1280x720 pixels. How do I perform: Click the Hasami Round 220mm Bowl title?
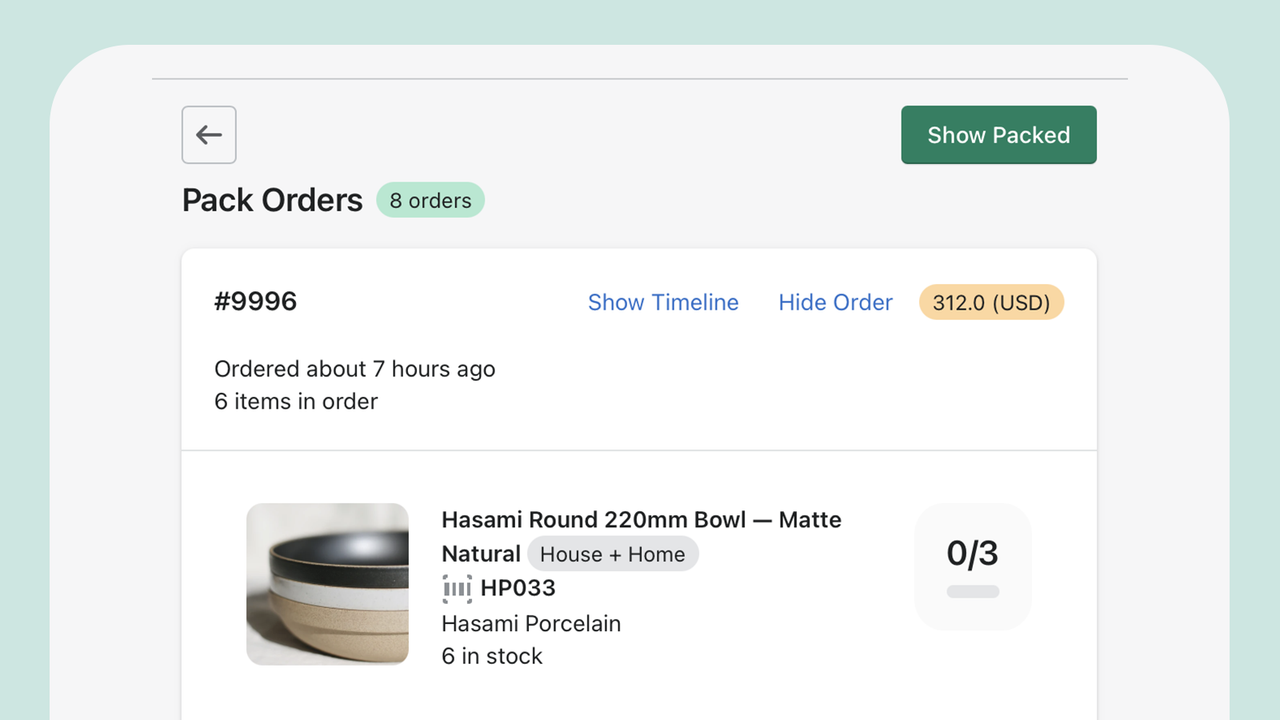point(594,520)
